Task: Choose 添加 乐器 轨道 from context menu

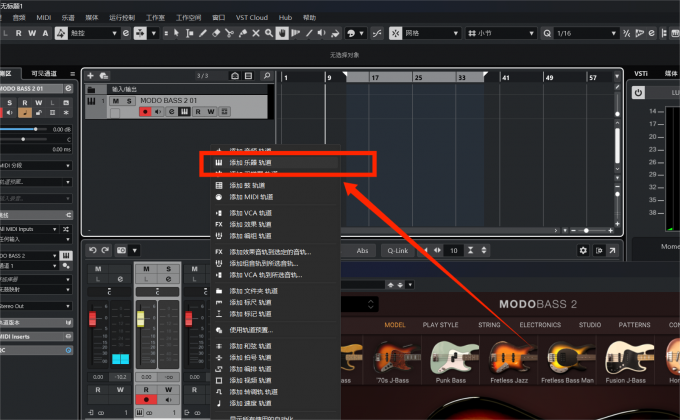Action: [x=275, y=162]
